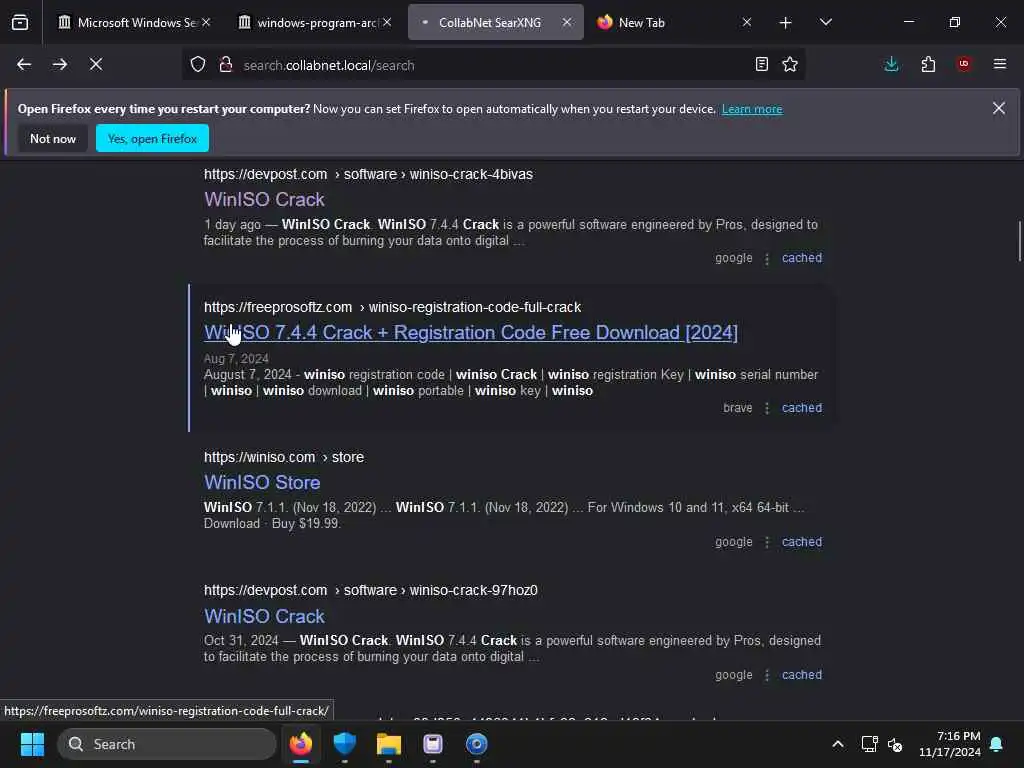The width and height of the screenshot is (1024, 768).
Task: Open the WinISO Crack result dated Oct 31, 2024
Action: 264,616
